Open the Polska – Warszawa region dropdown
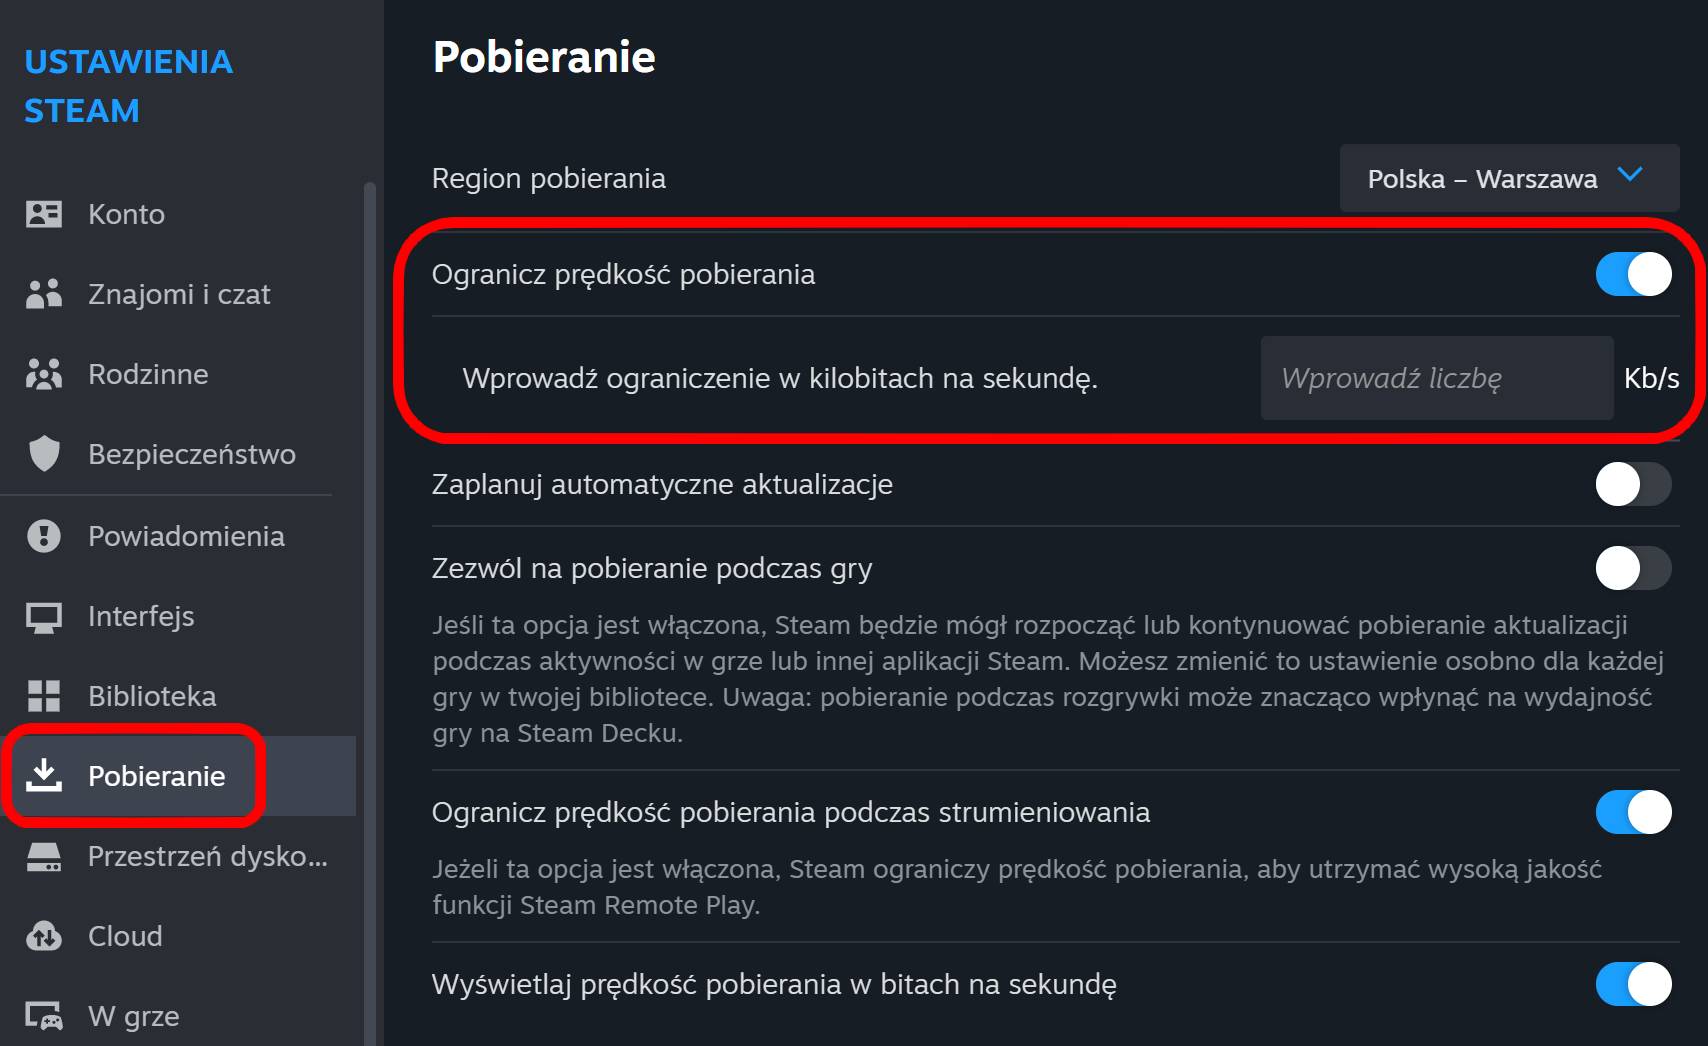Image resolution: width=1708 pixels, height=1046 pixels. click(x=1509, y=178)
